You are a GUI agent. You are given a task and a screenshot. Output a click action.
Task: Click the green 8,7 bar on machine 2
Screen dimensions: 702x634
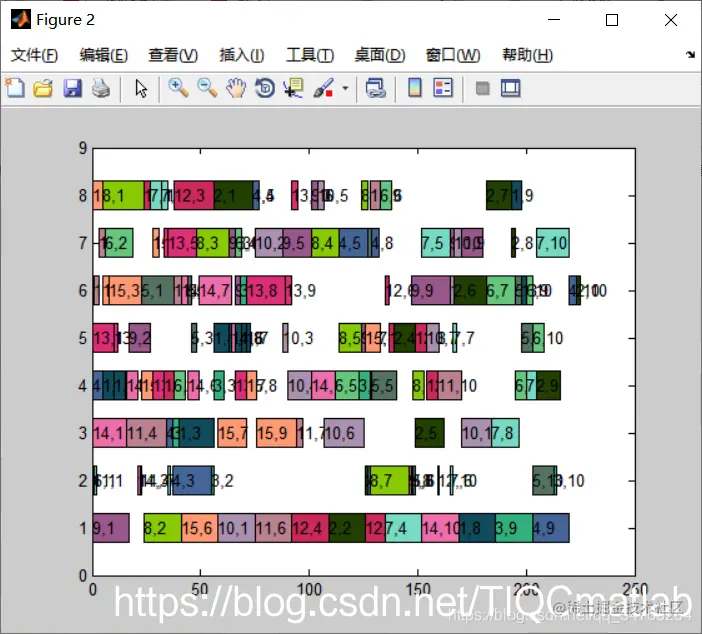coord(390,480)
